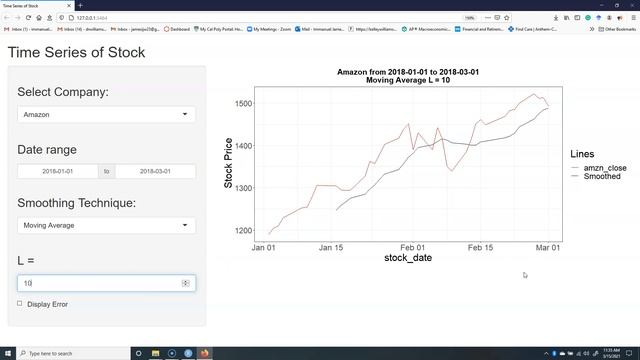Open the Firefox hamburger menu

point(633,18)
